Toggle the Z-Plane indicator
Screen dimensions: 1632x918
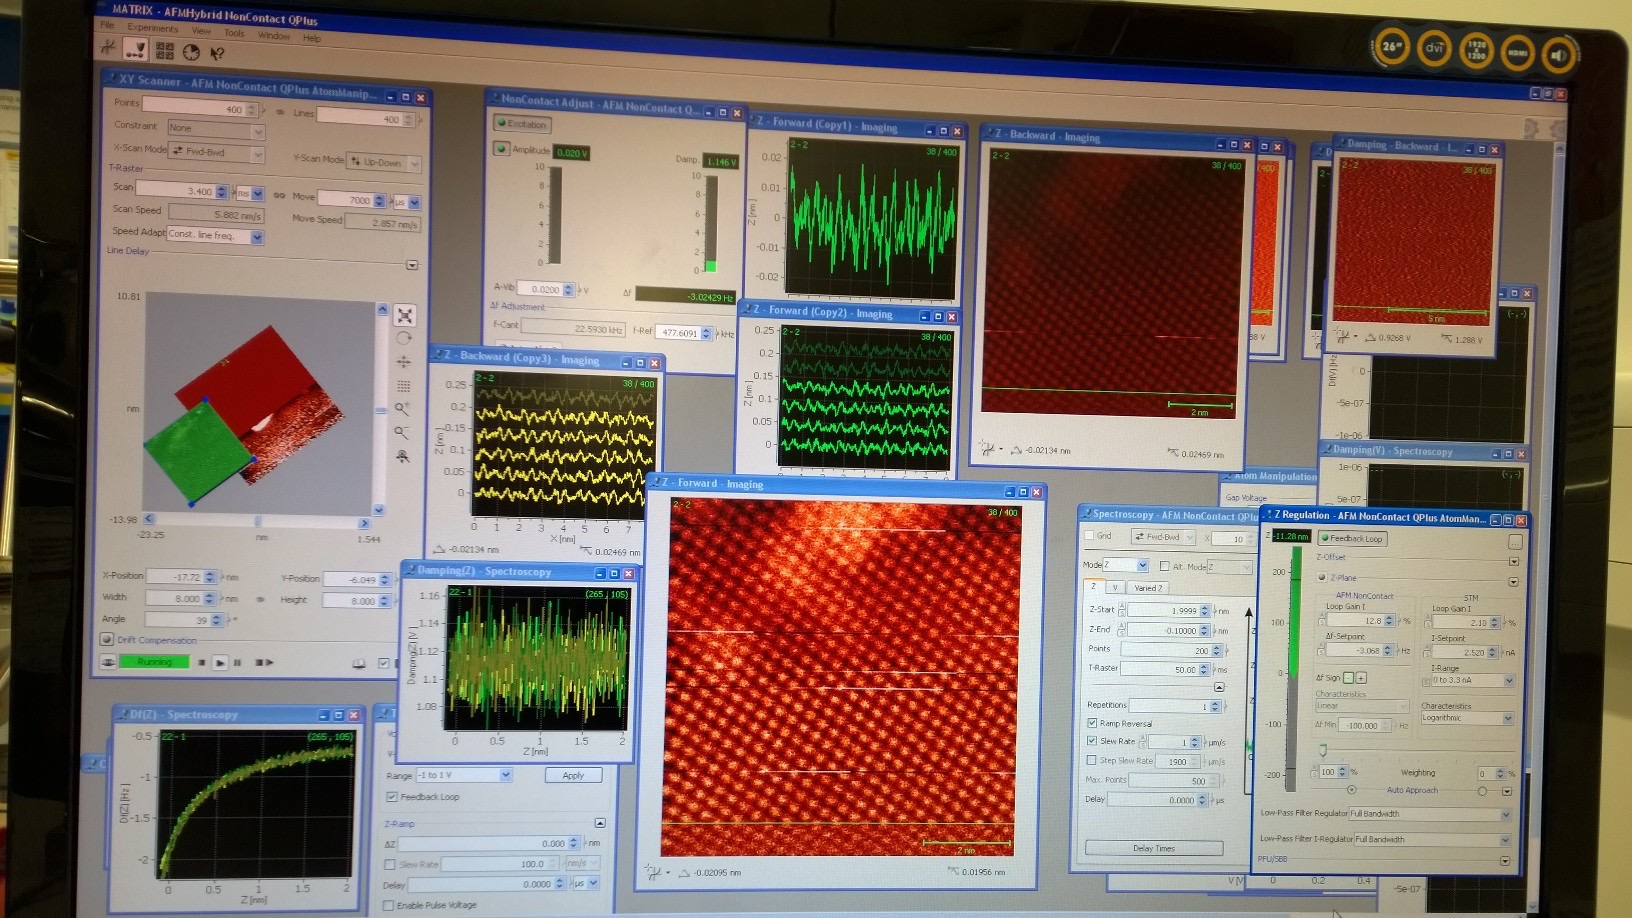click(1322, 578)
